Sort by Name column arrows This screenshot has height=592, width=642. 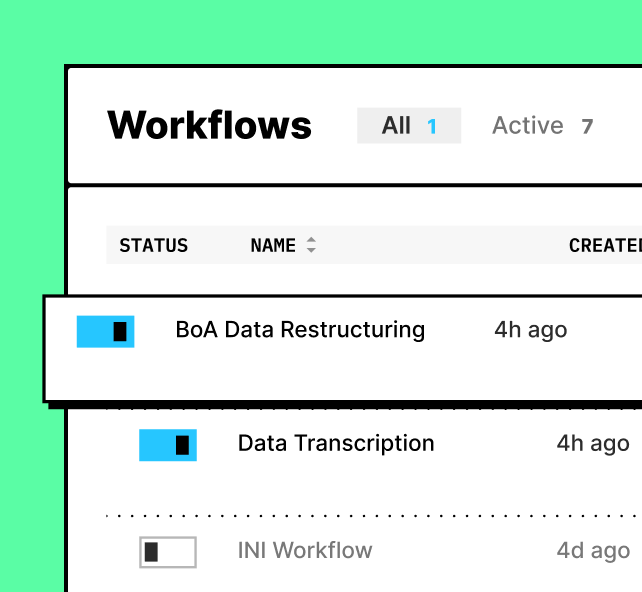[x=311, y=245]
